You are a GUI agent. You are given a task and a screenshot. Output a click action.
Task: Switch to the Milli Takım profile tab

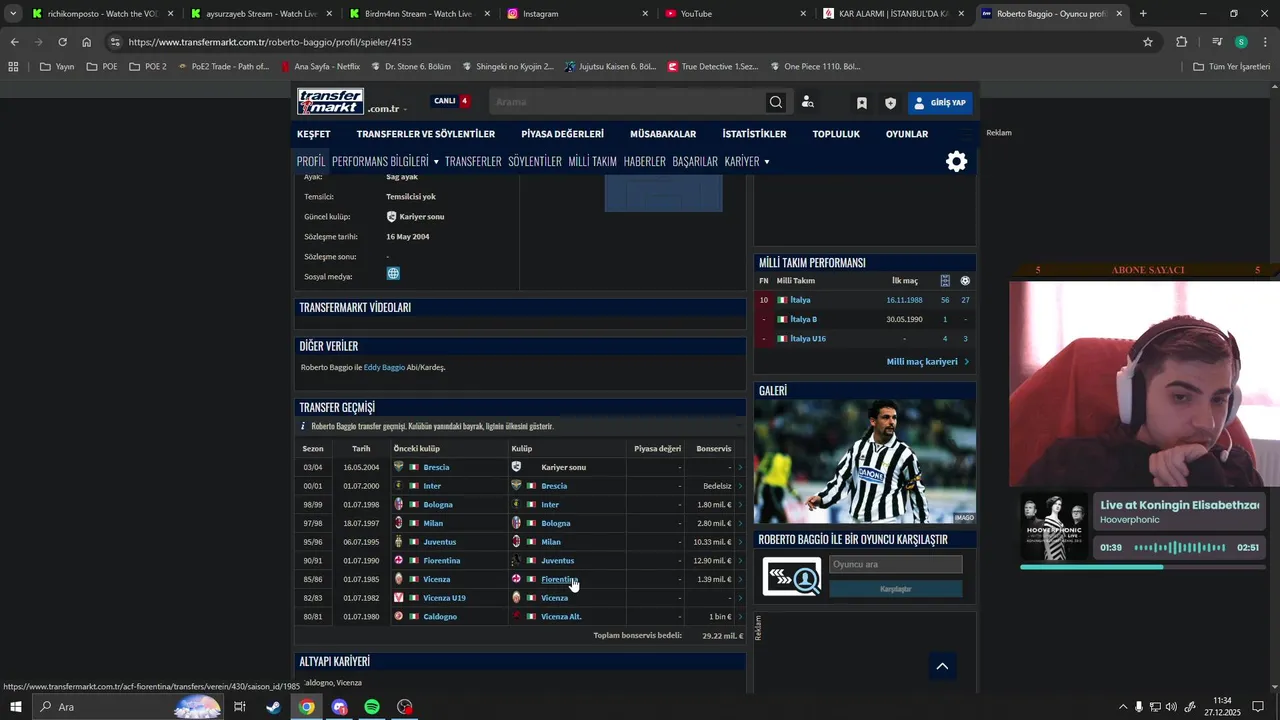click(592, 161)
